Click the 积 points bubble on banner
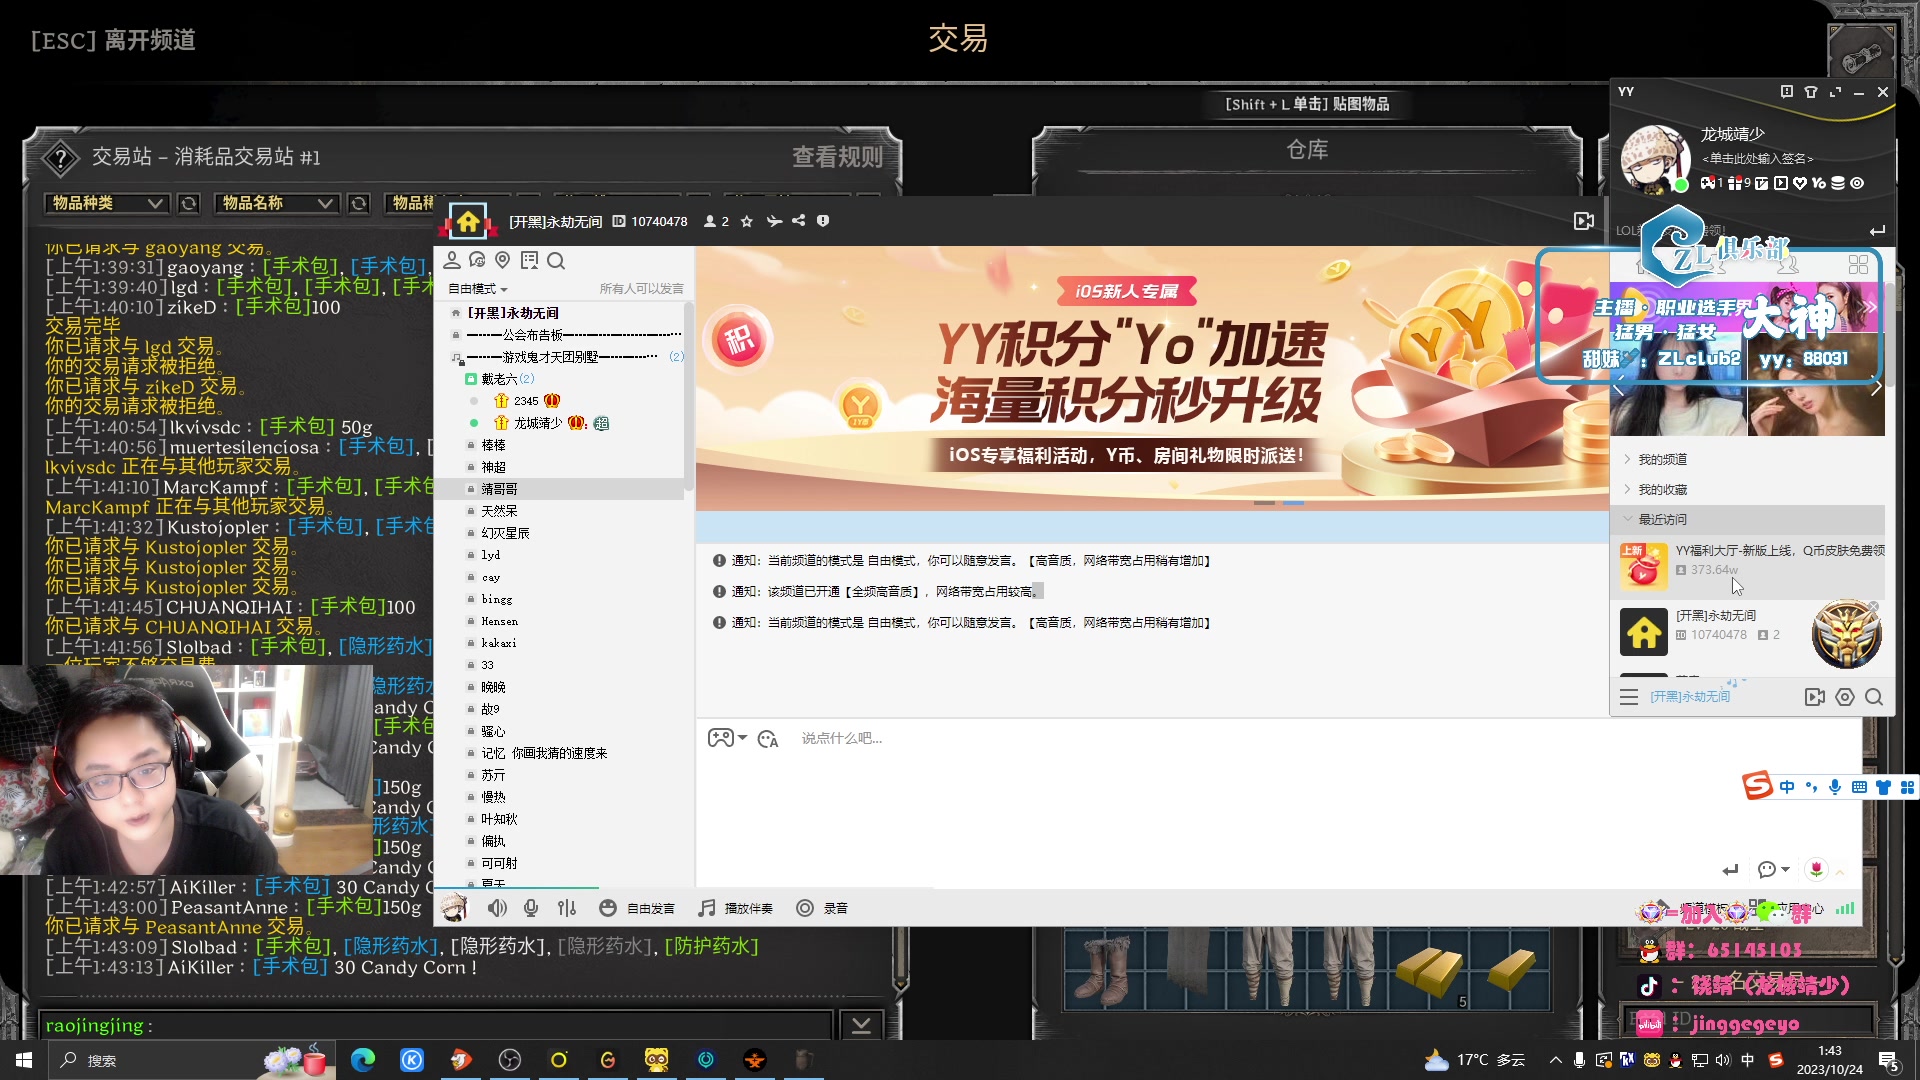Viewport: 1920px width, 1080px height. coord(739,341)
